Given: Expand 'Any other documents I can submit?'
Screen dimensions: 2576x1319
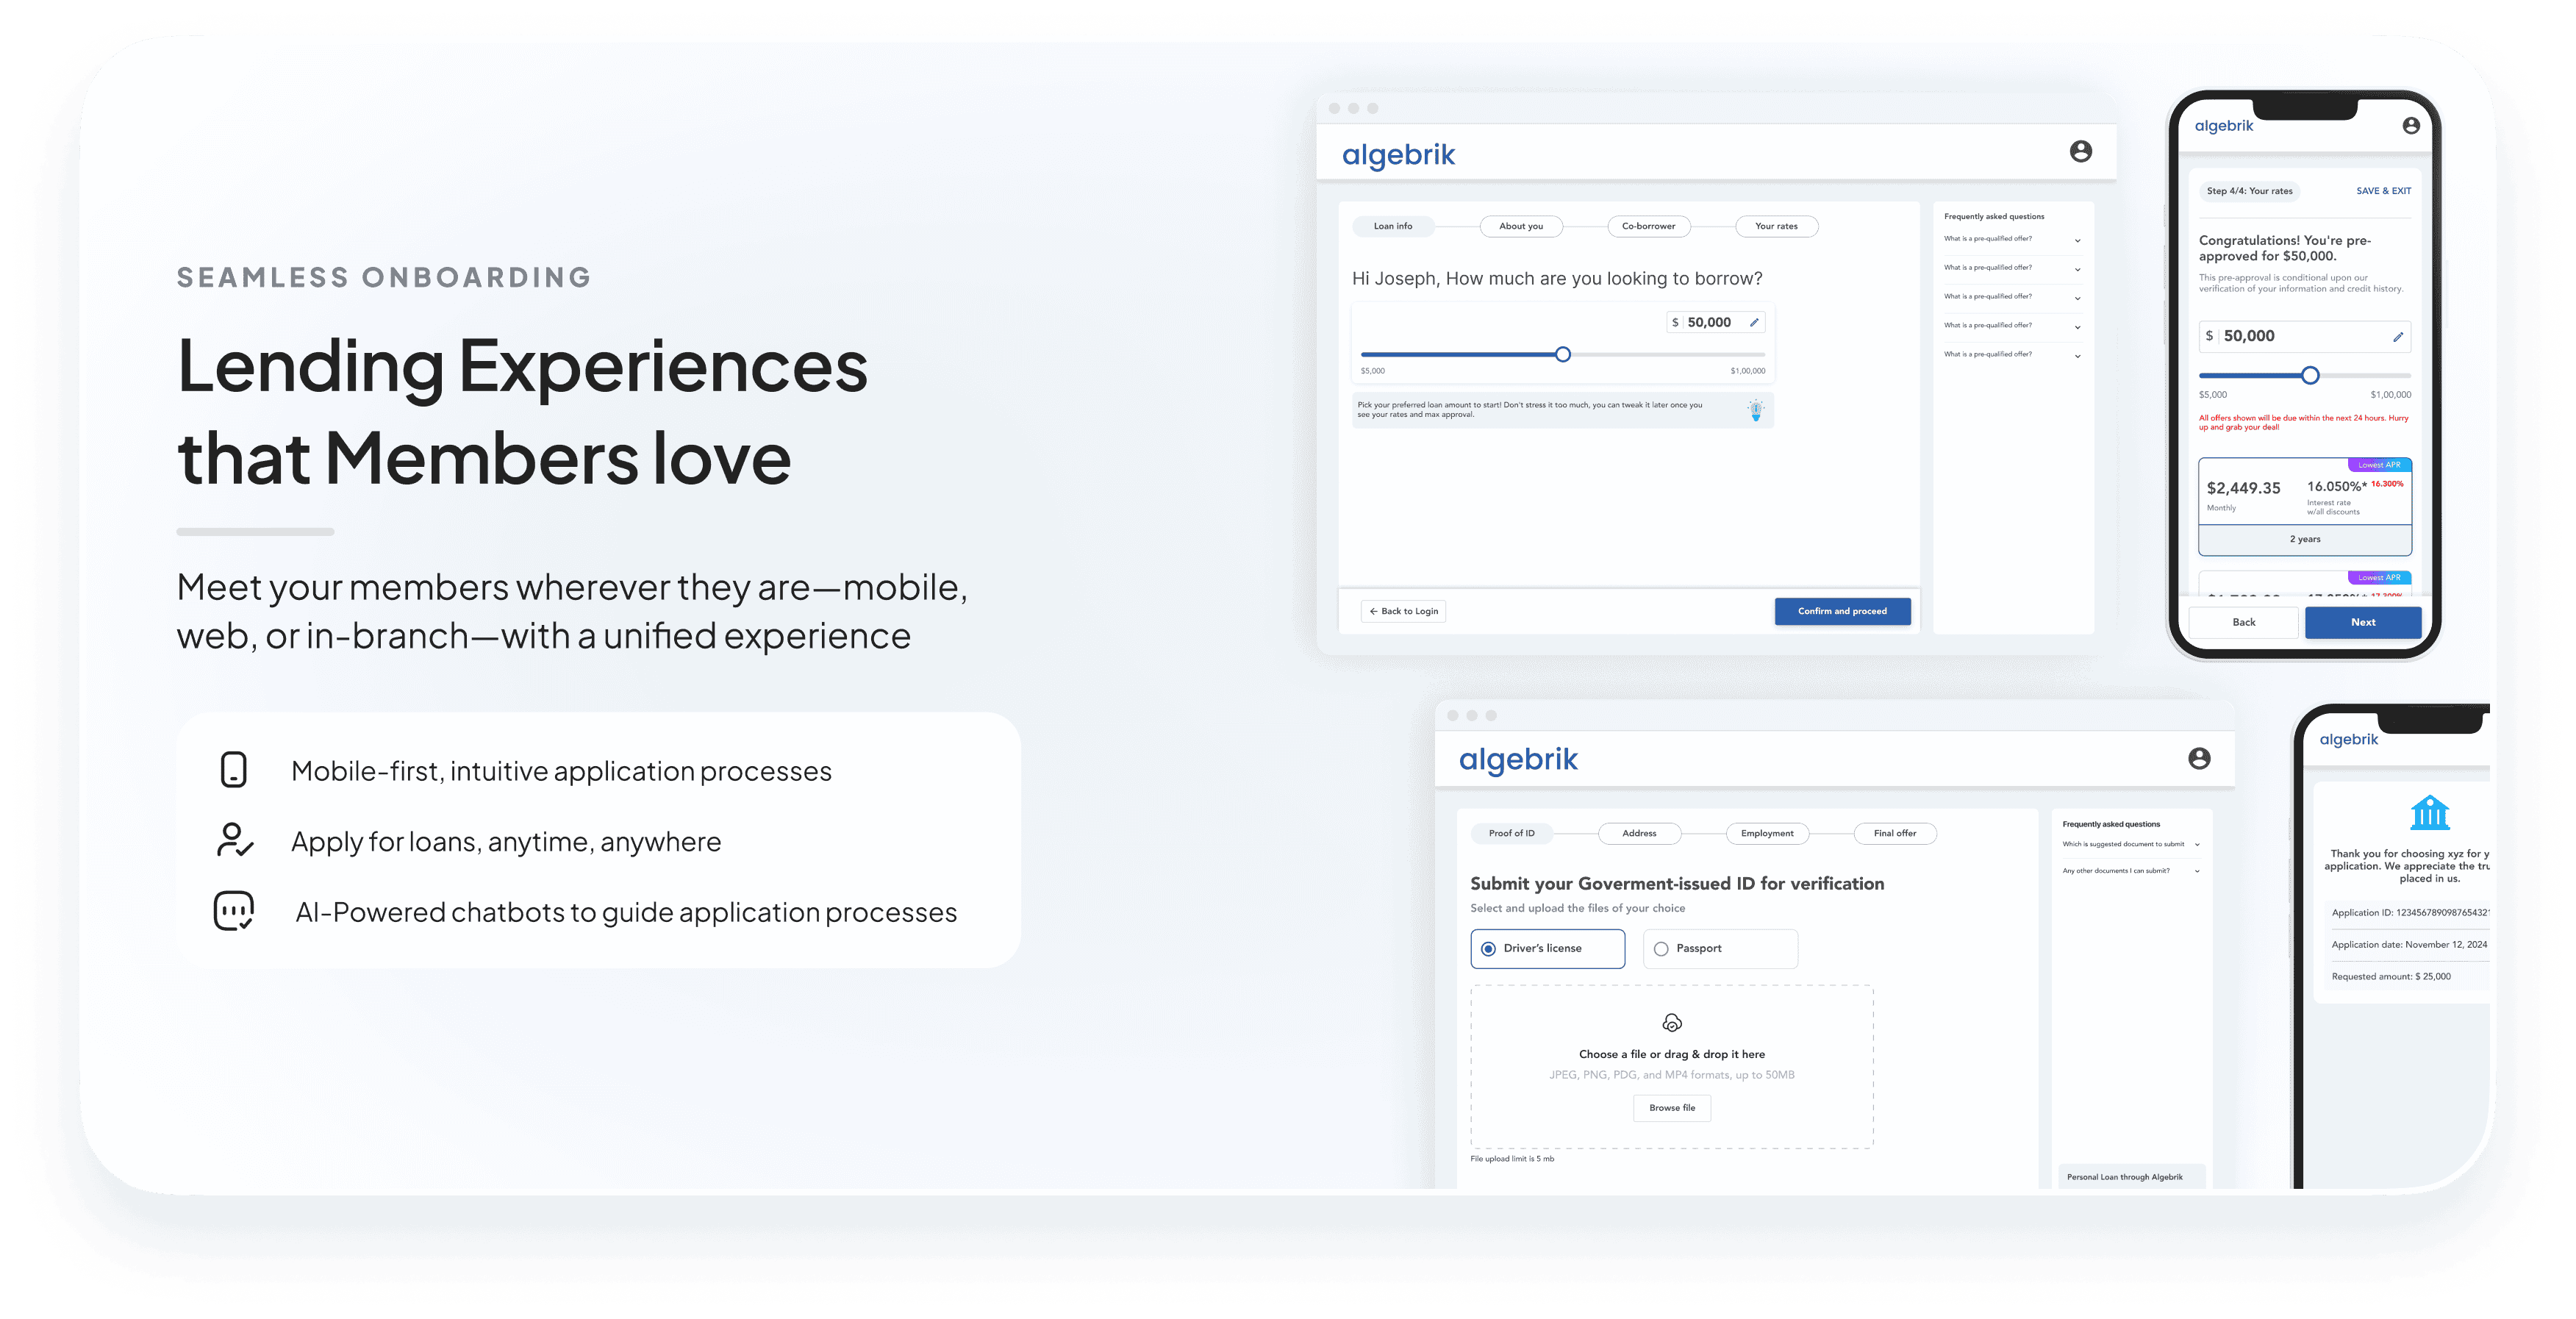Looking at the screenshot, I should 2130,871.
